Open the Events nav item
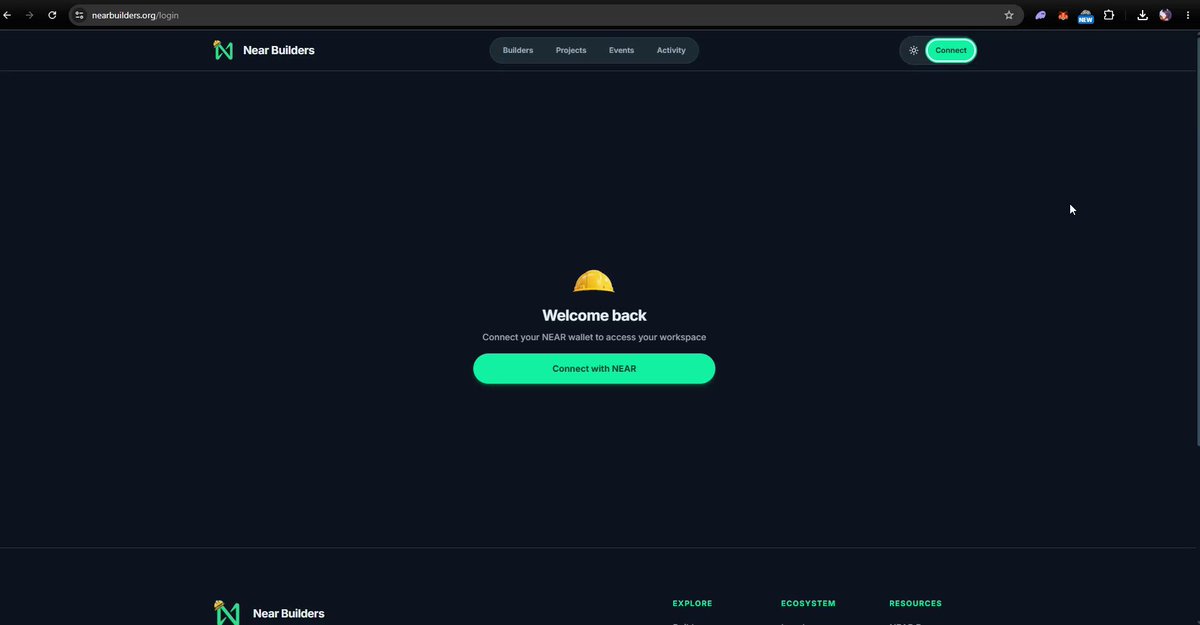Image resolution: width=1200 pixels, height=625 pixels. (621, 50)
